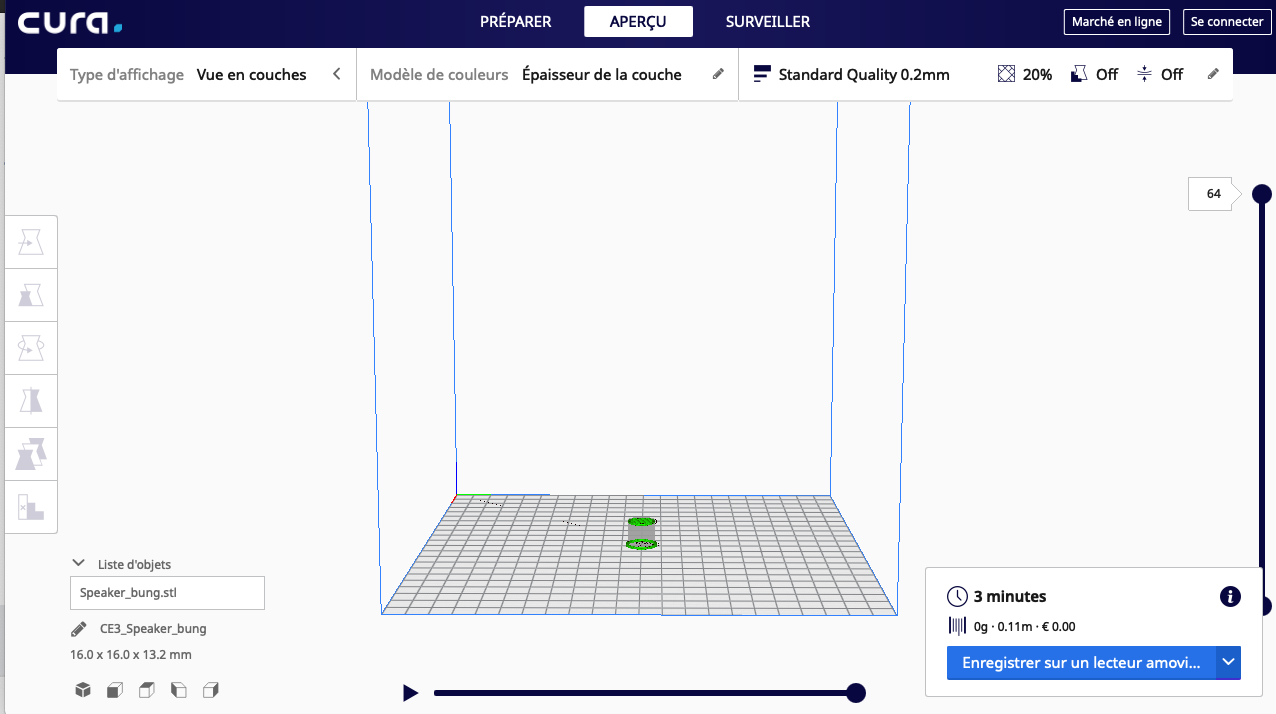The height and width of the screenshot is (714, 1276).
Task: Select the Rotate tool in the left toolbar
Action: 31,348
